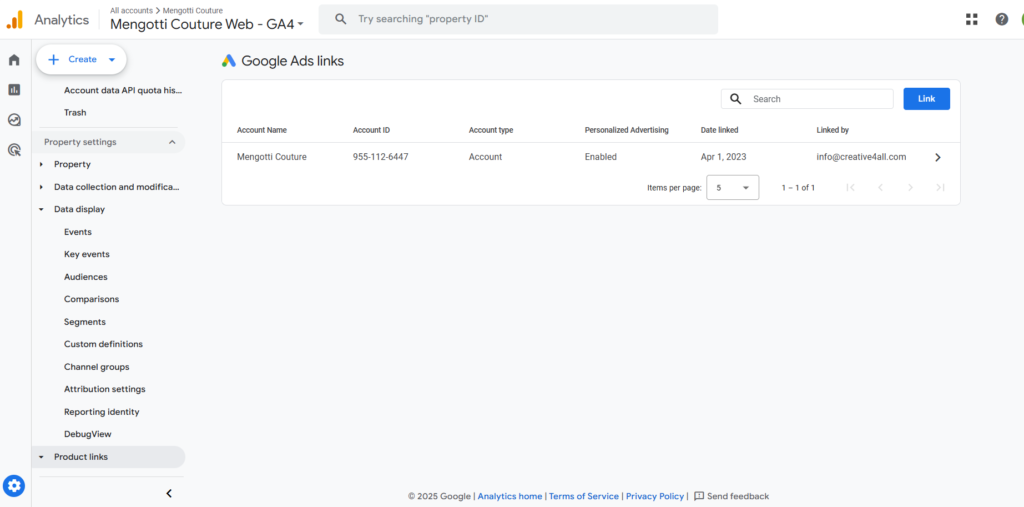This screenshot has width=1024, height=507.
Task: Open the Reports bar chart icon
Action: coord(14,90)
